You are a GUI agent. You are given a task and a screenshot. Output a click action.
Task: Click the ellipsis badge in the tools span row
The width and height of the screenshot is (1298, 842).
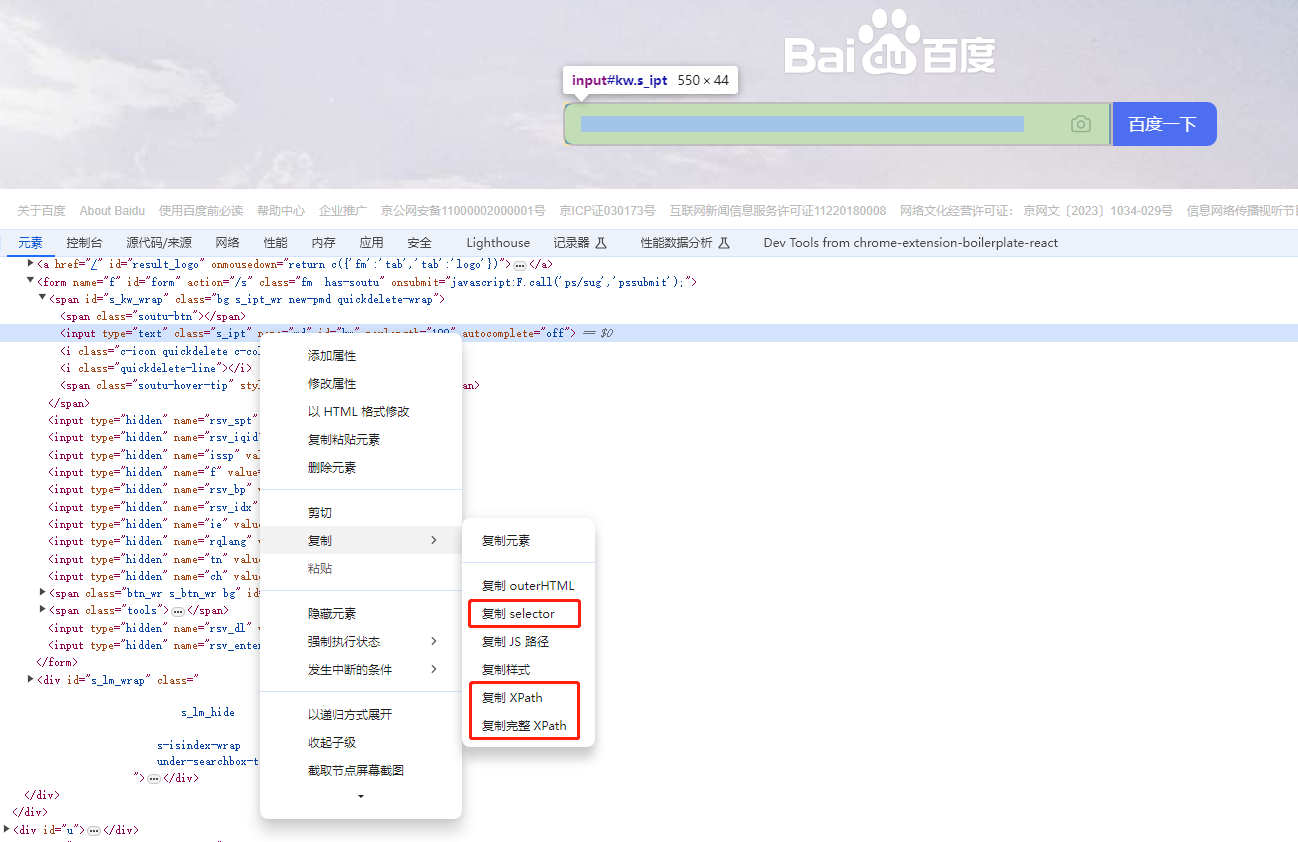pos(177,611)
